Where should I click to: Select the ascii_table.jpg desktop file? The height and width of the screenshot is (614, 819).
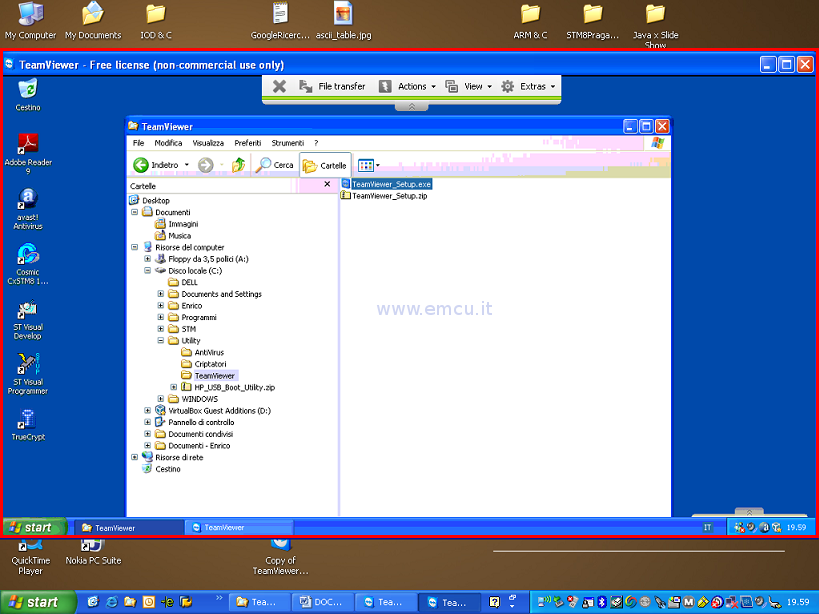tap(343, 21)
